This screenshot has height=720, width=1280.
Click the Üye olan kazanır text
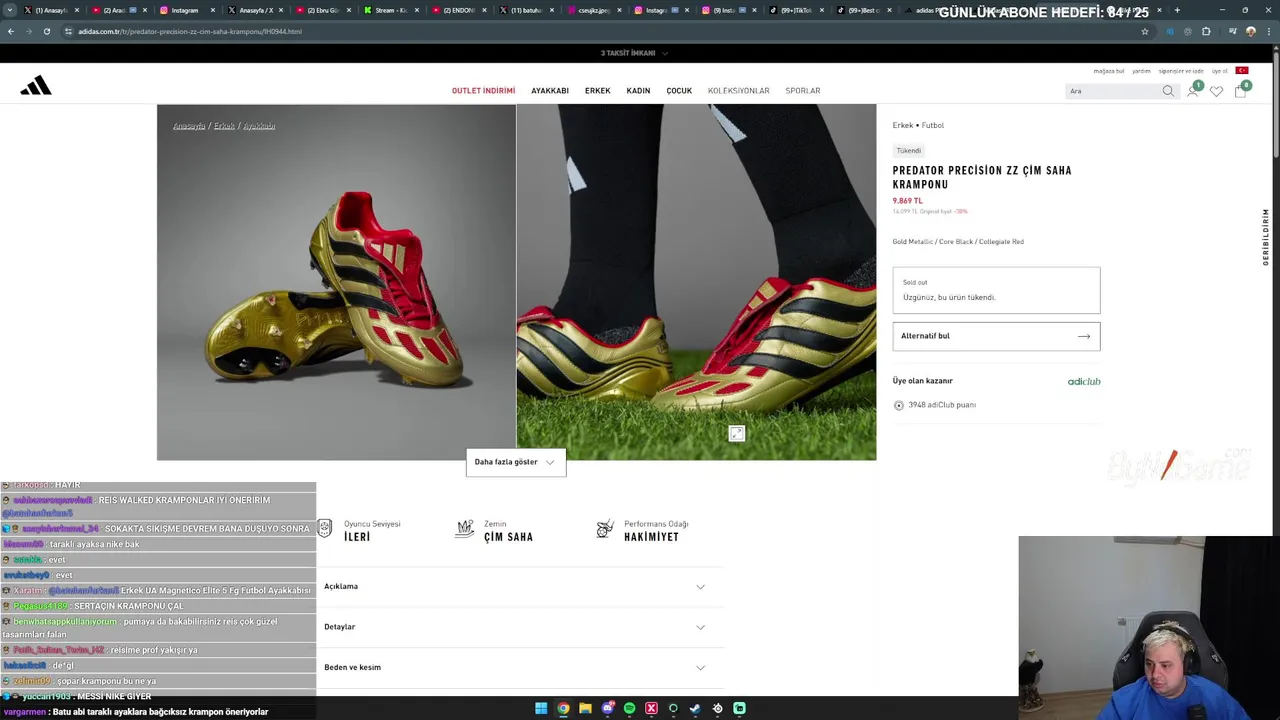tap(922, 381)
